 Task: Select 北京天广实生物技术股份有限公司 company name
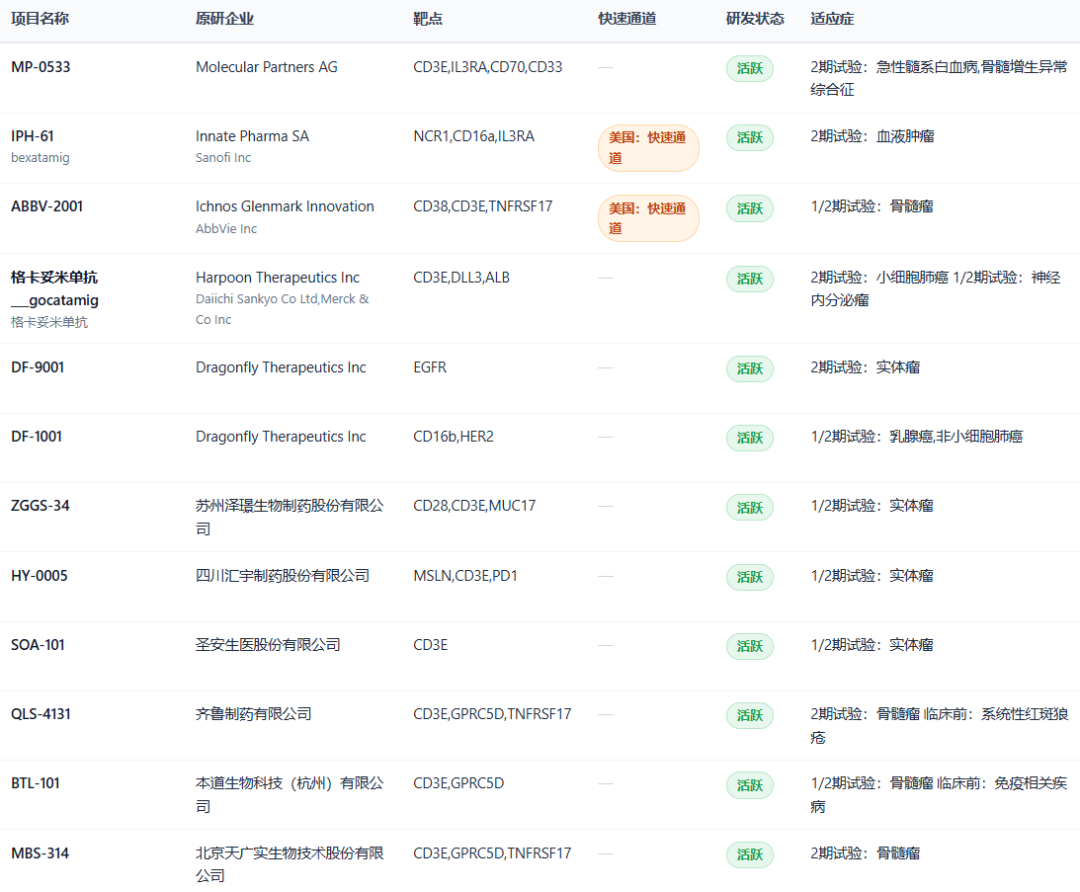point(290,864)
